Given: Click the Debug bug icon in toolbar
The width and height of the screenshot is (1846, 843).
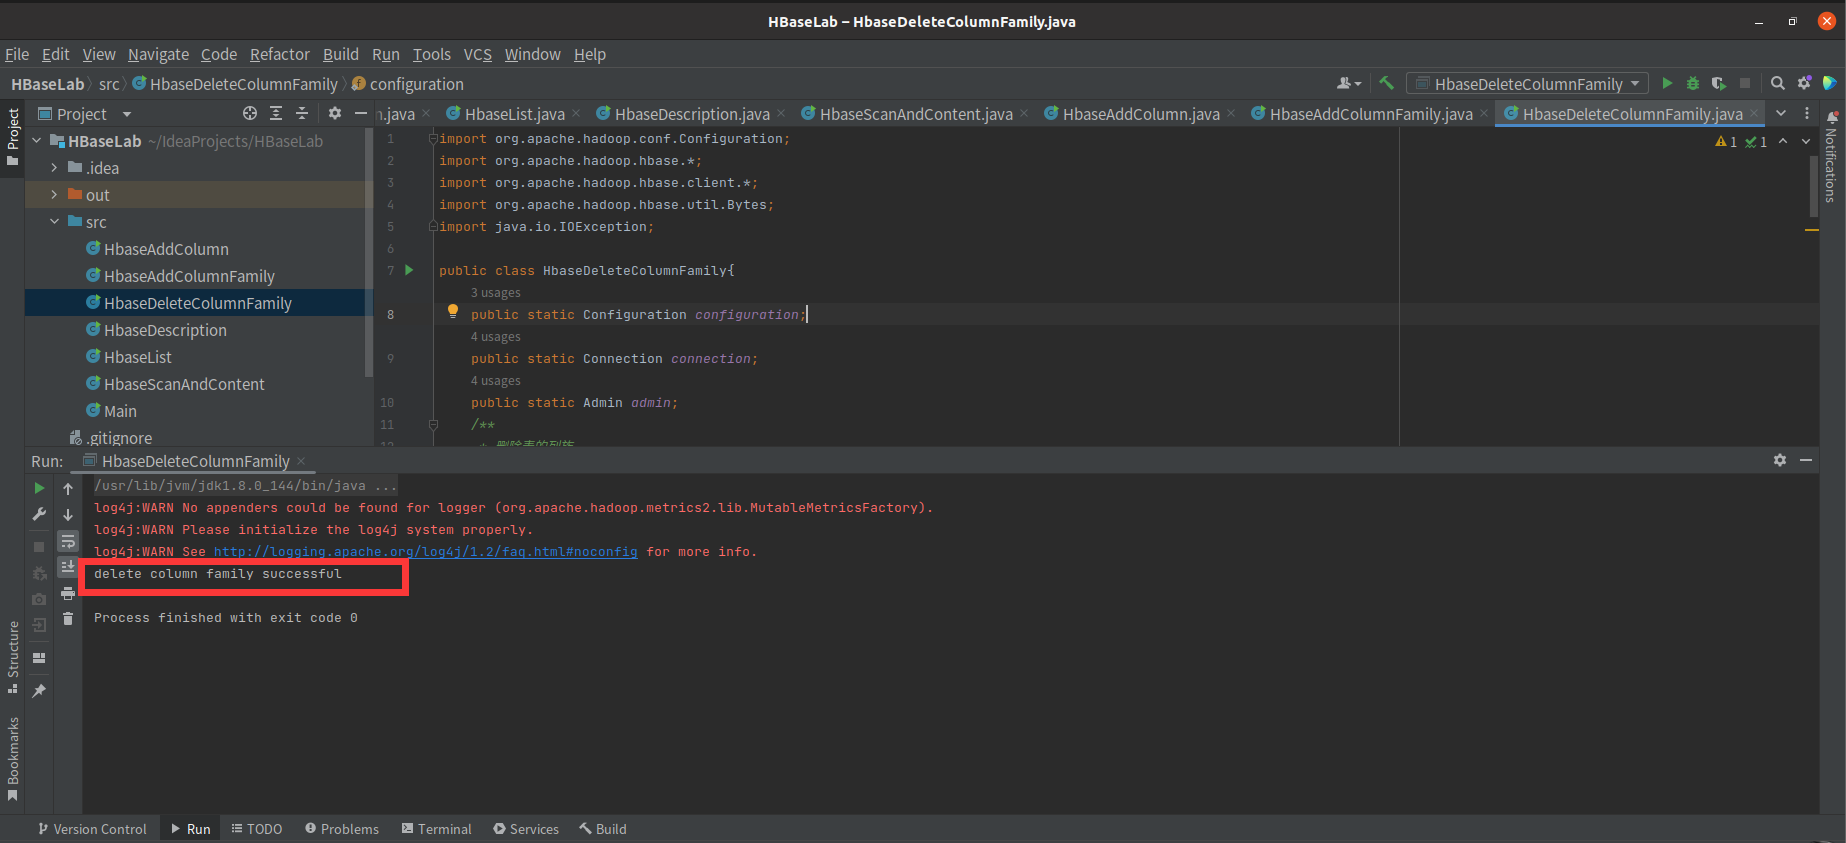Looking at the screenshot, I should pos(1693,84).
